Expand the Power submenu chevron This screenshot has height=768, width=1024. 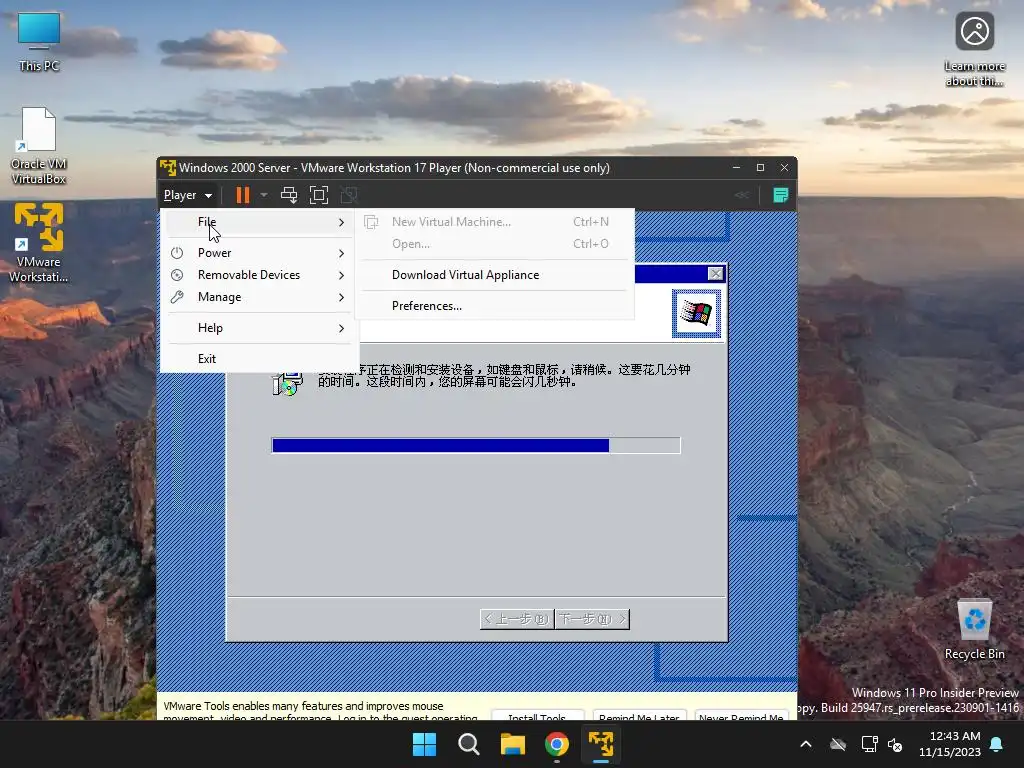click(x=341, y=253)
